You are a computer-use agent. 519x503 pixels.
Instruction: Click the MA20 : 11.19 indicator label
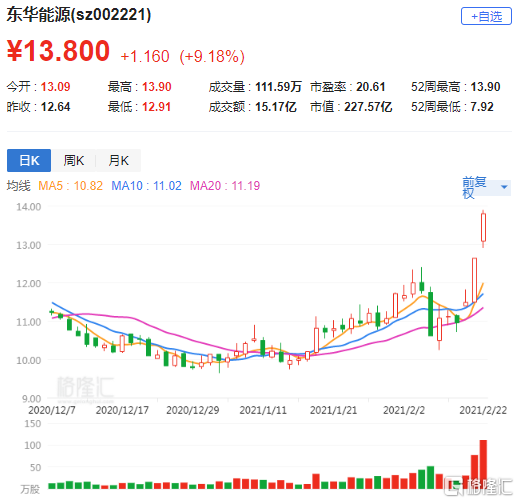click(x=225, y=185)
